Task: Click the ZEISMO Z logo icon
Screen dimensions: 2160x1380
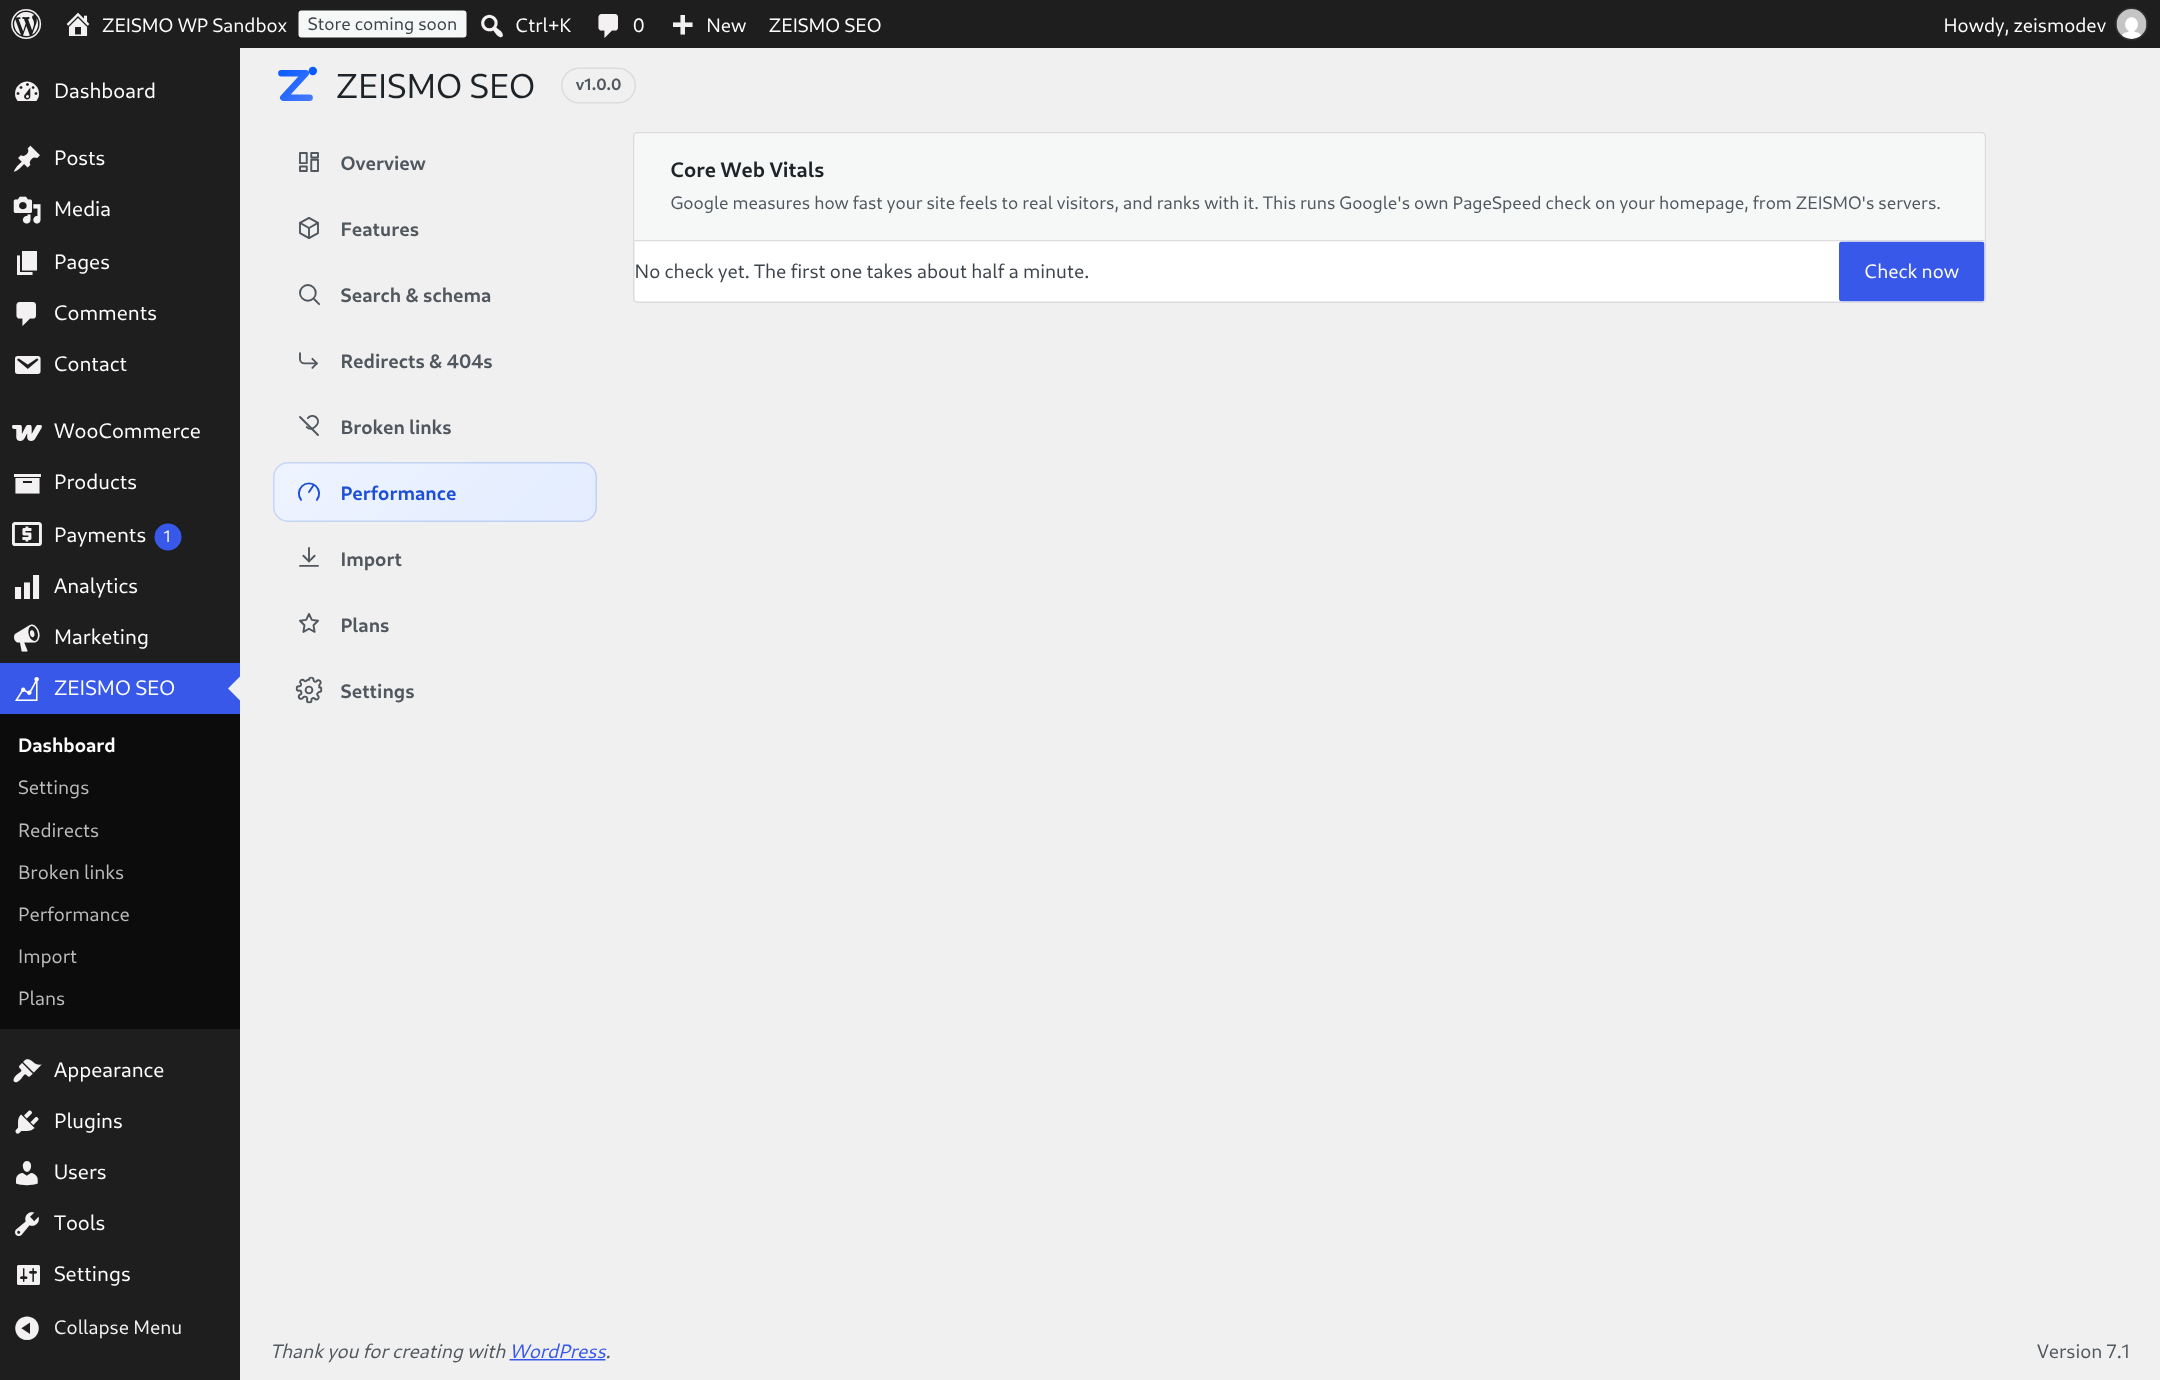Action: [297, 85]
